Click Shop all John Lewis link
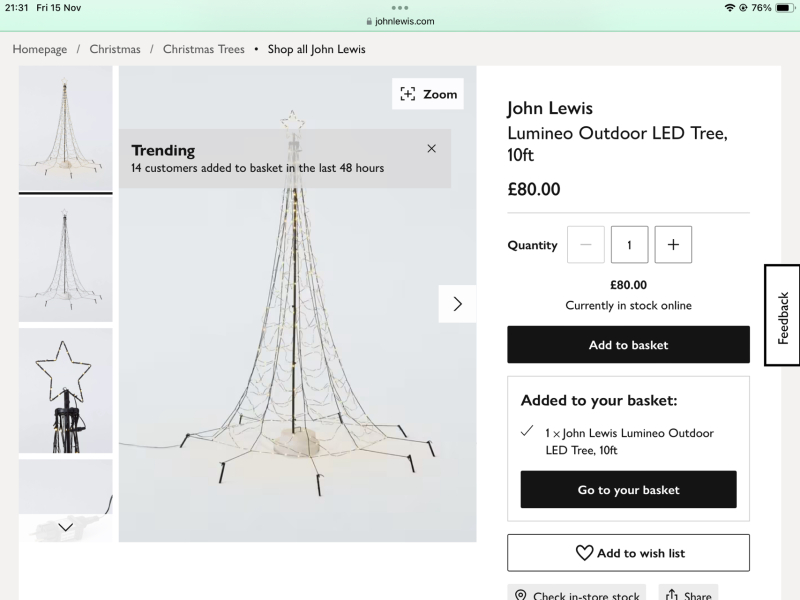 click(316, 49)
